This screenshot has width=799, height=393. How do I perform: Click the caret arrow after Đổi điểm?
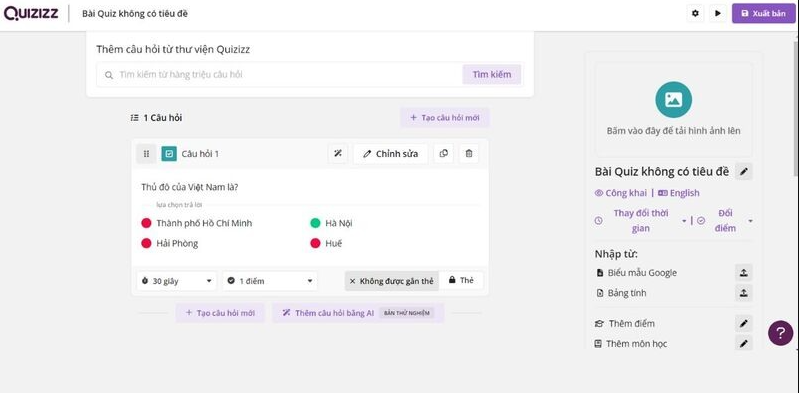pyautogui.click(x=750, y=221)
